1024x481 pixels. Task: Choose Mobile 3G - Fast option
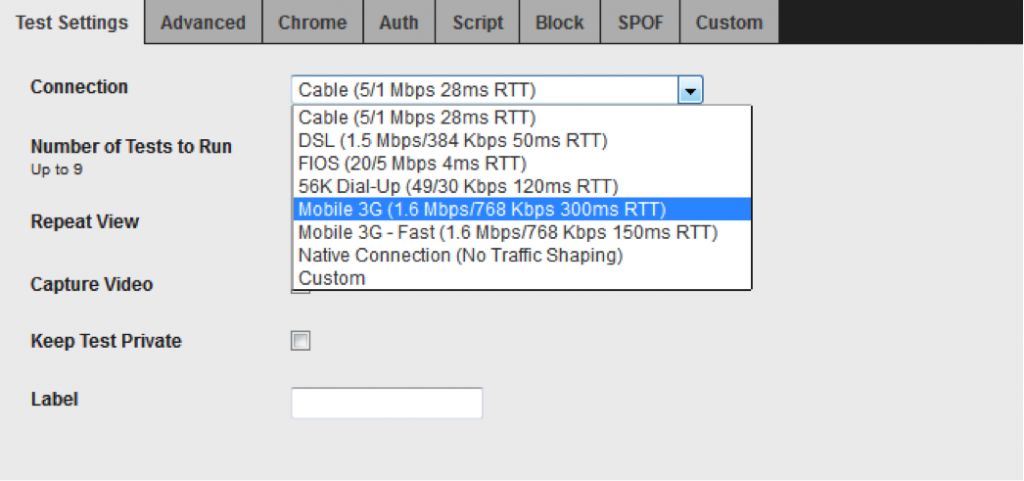pos(522,232)
